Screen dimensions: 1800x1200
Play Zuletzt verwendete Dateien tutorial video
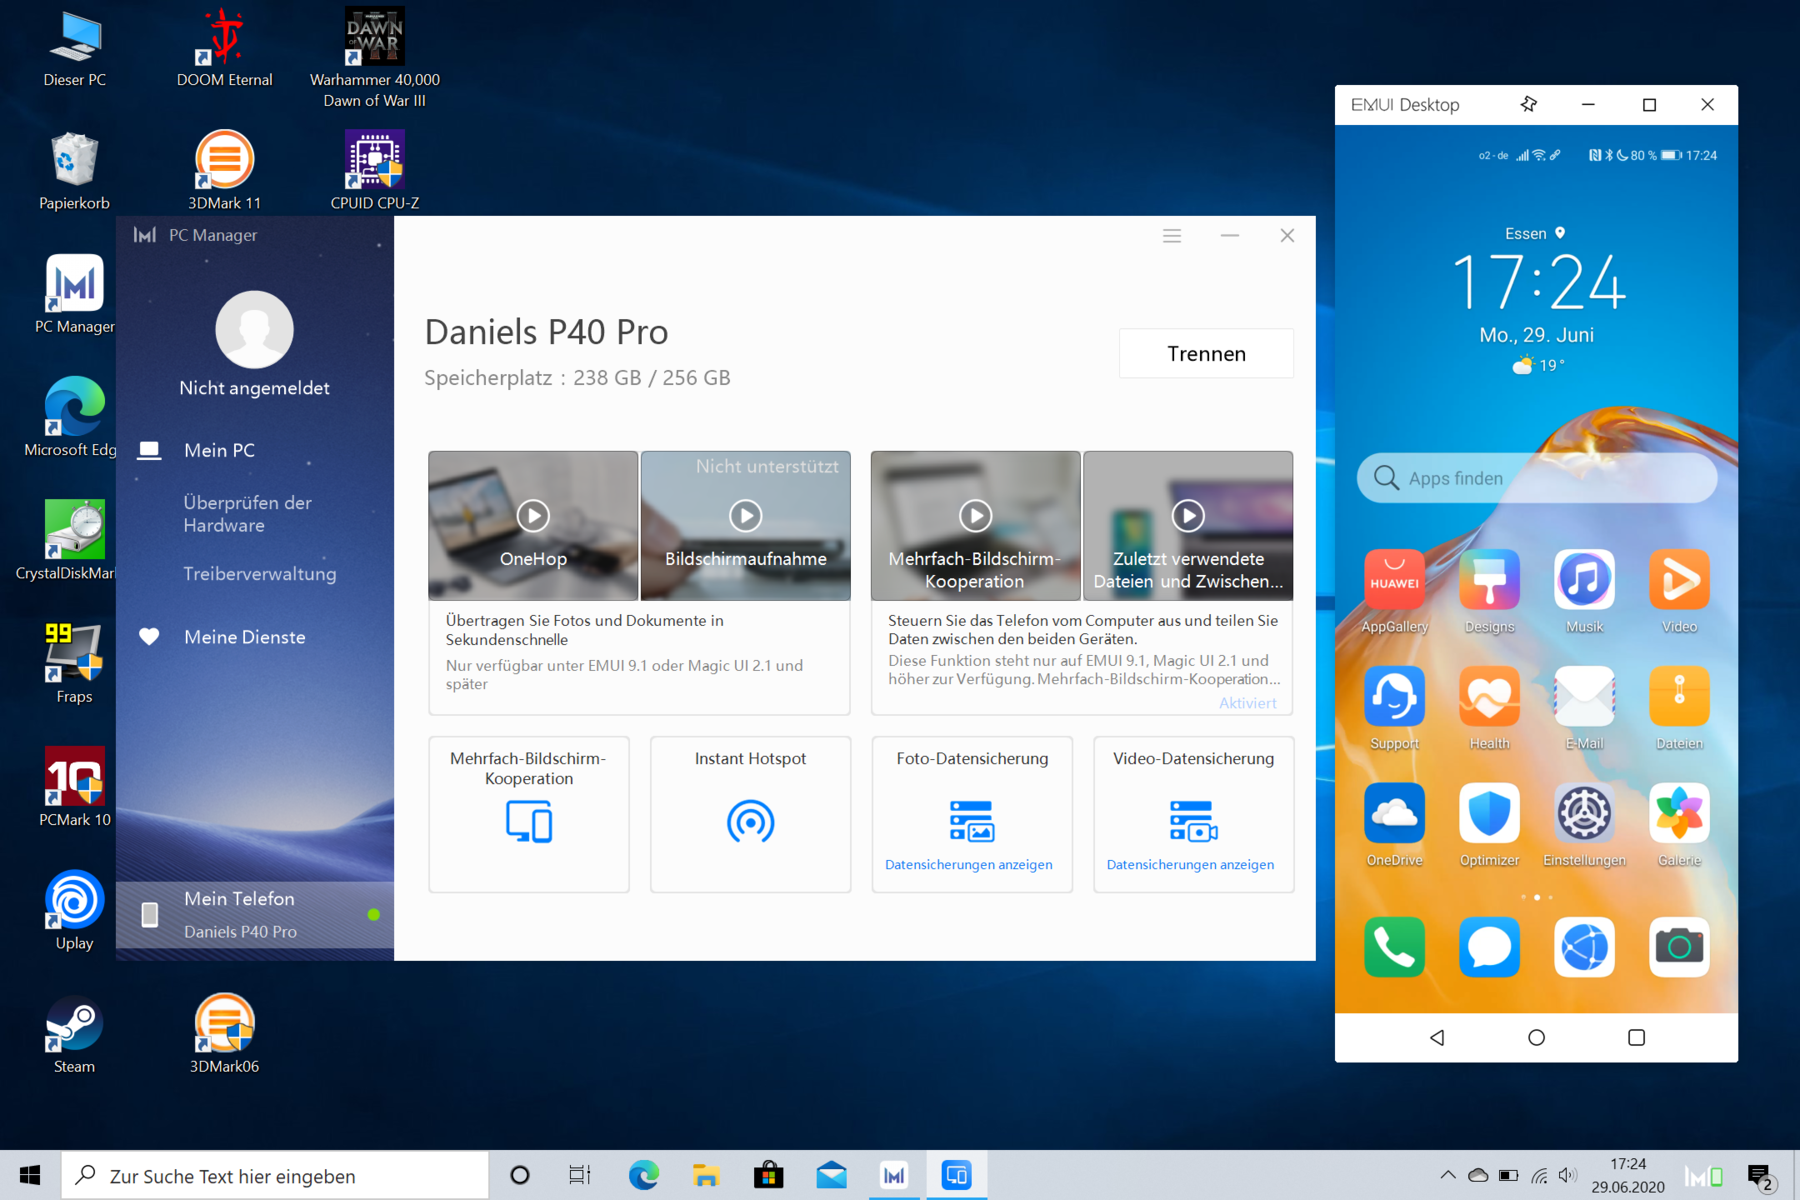[x=1188, y=516]
